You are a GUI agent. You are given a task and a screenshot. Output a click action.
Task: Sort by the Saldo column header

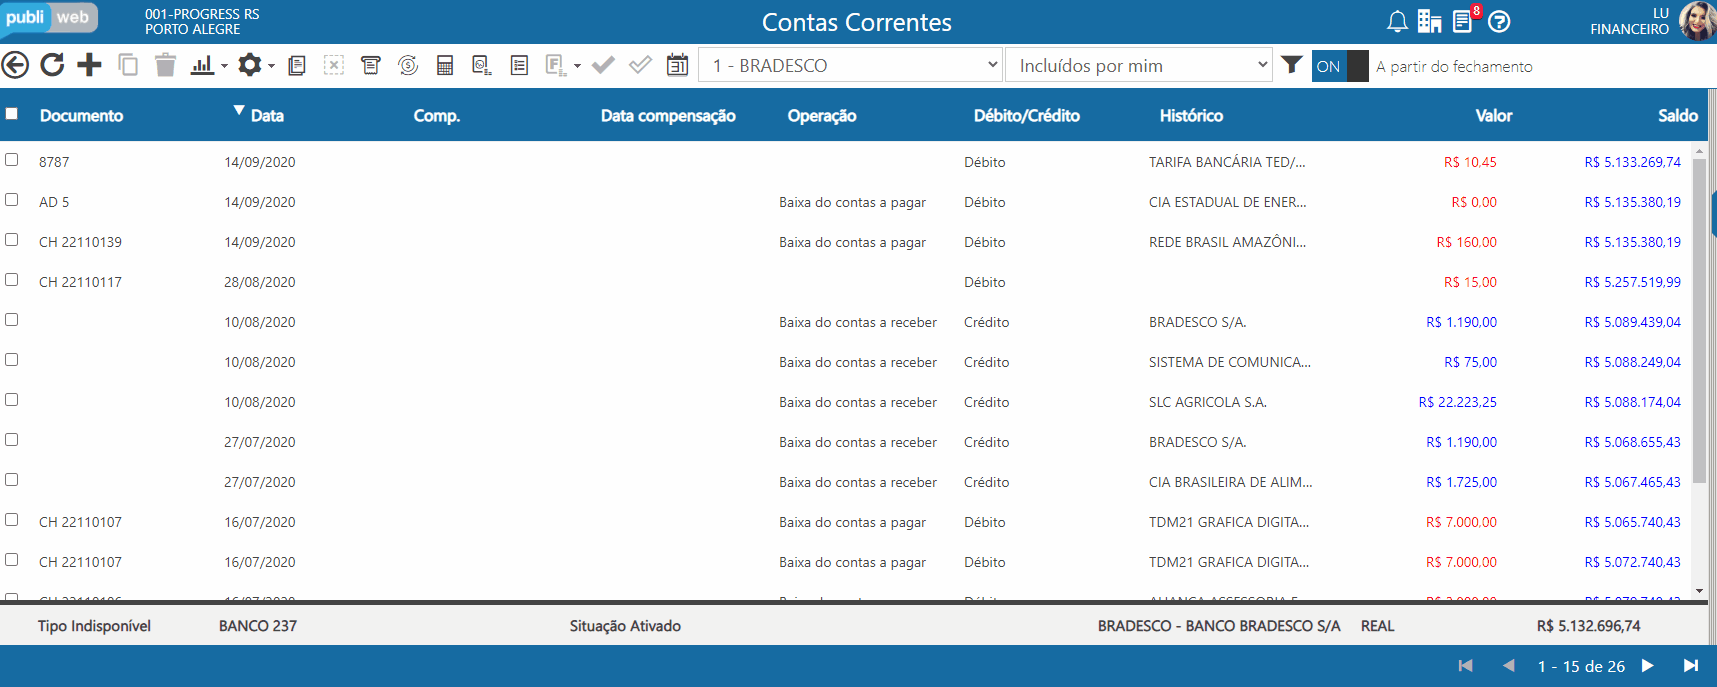pos(1678,116)
